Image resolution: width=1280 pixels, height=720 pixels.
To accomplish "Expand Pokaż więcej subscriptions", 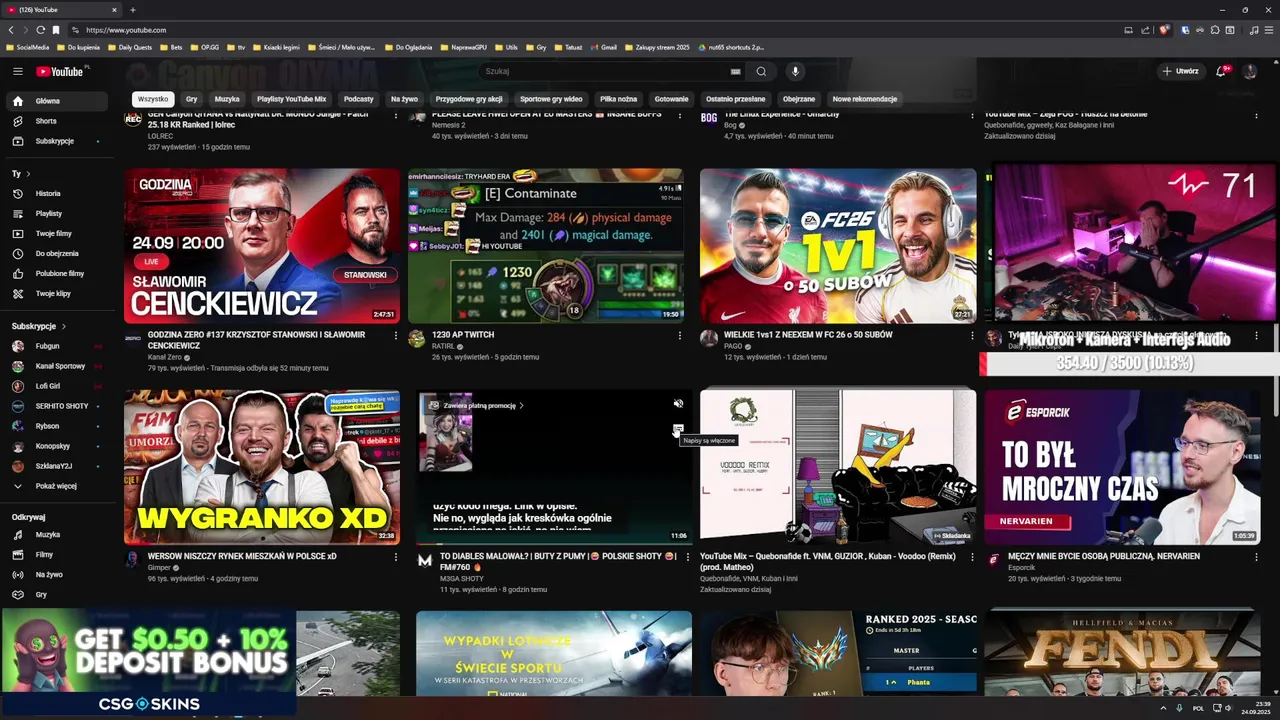I will [x=56, y=486].
